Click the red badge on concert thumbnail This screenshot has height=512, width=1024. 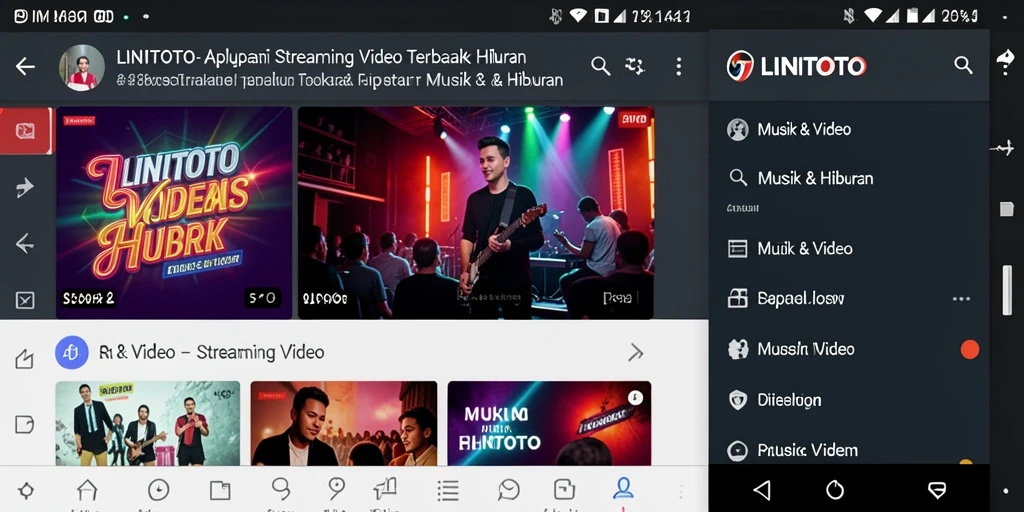[x=633, y=120]
